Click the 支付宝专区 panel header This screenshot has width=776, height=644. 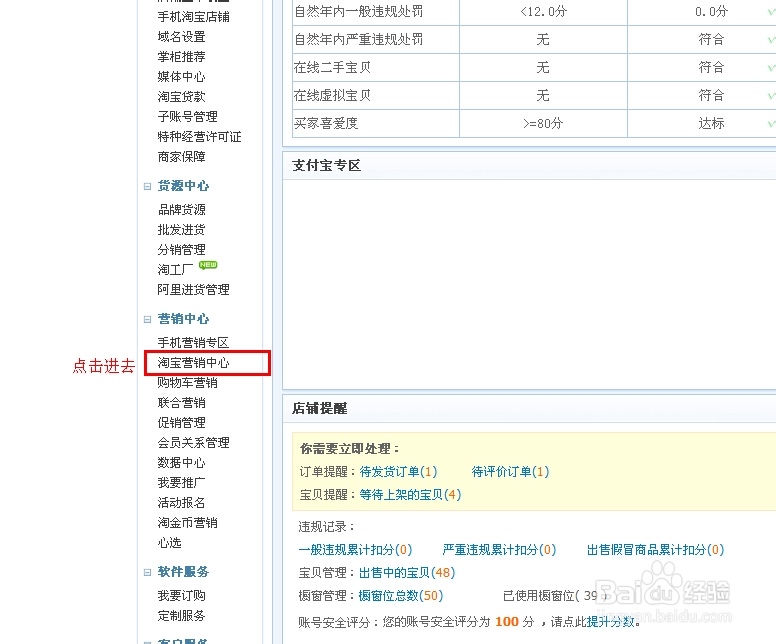529,166
